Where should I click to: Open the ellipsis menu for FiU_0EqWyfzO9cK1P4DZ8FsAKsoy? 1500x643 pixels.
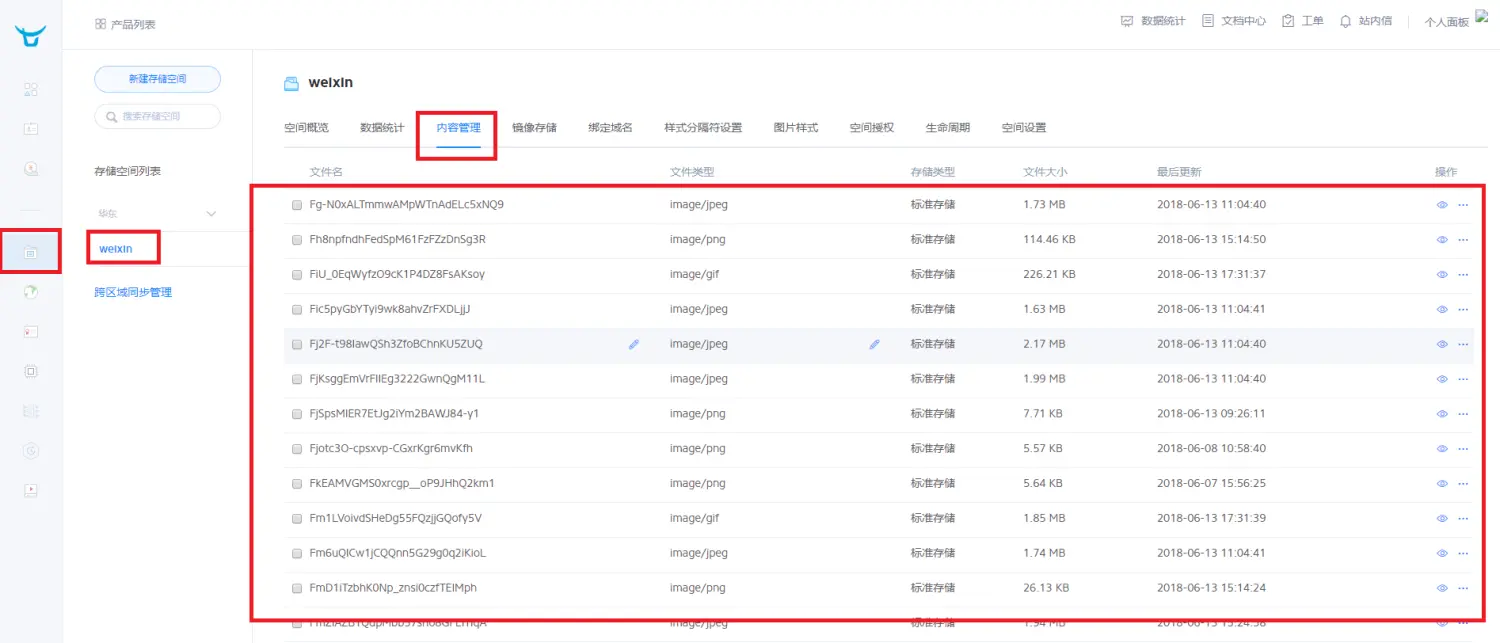(1463, 274)
